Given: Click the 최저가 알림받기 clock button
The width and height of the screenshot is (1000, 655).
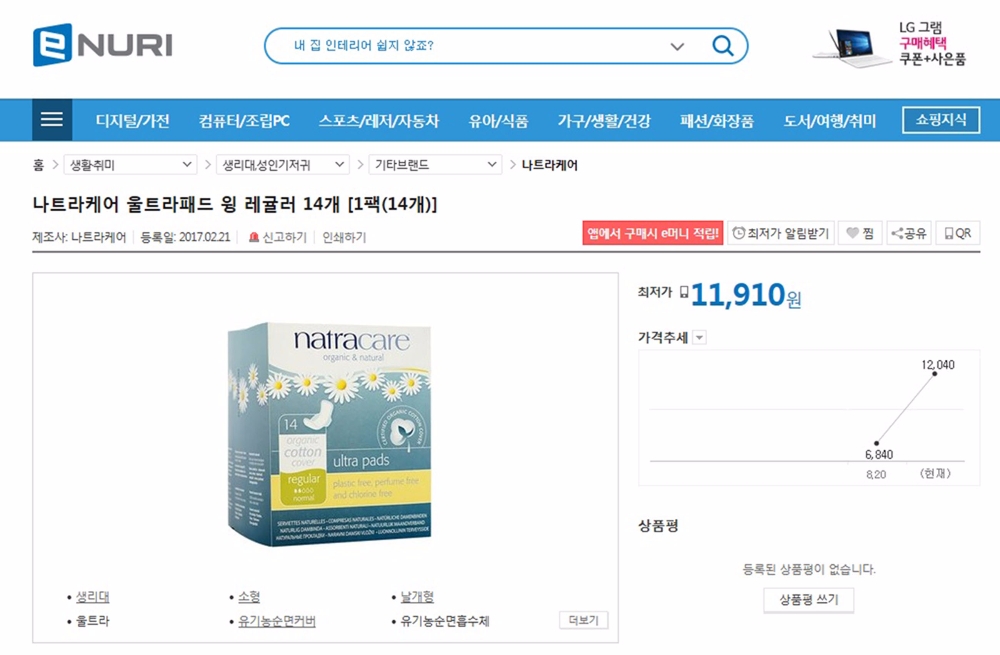Looking at the screenshot, I should (781, 233).
